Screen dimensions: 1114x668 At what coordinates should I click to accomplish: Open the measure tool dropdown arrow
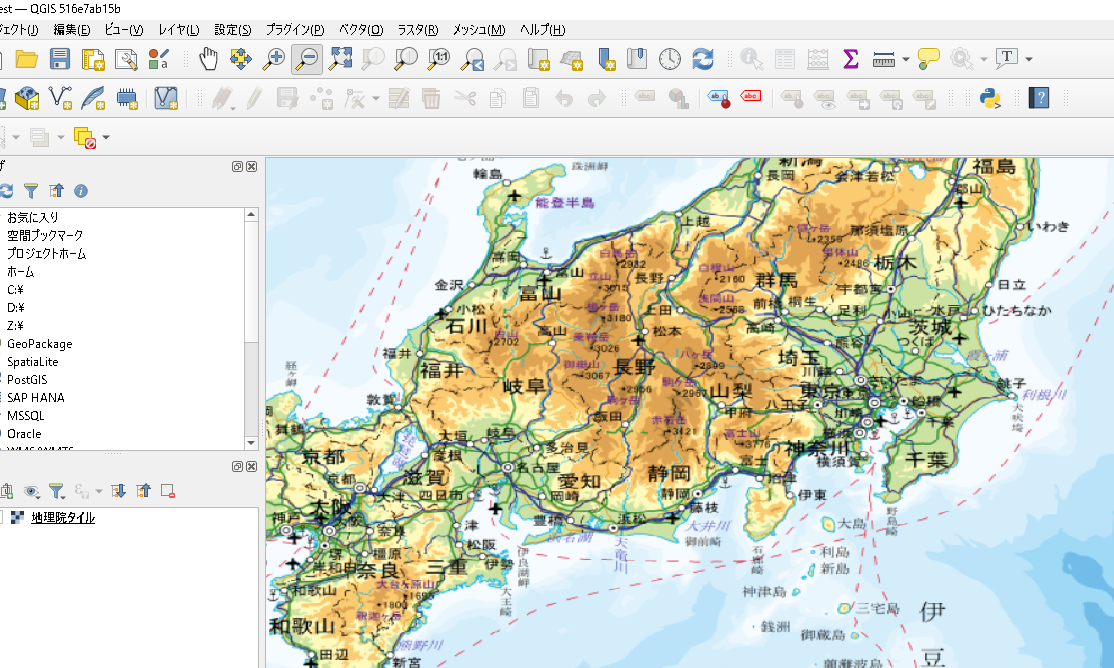click(905, 60)
